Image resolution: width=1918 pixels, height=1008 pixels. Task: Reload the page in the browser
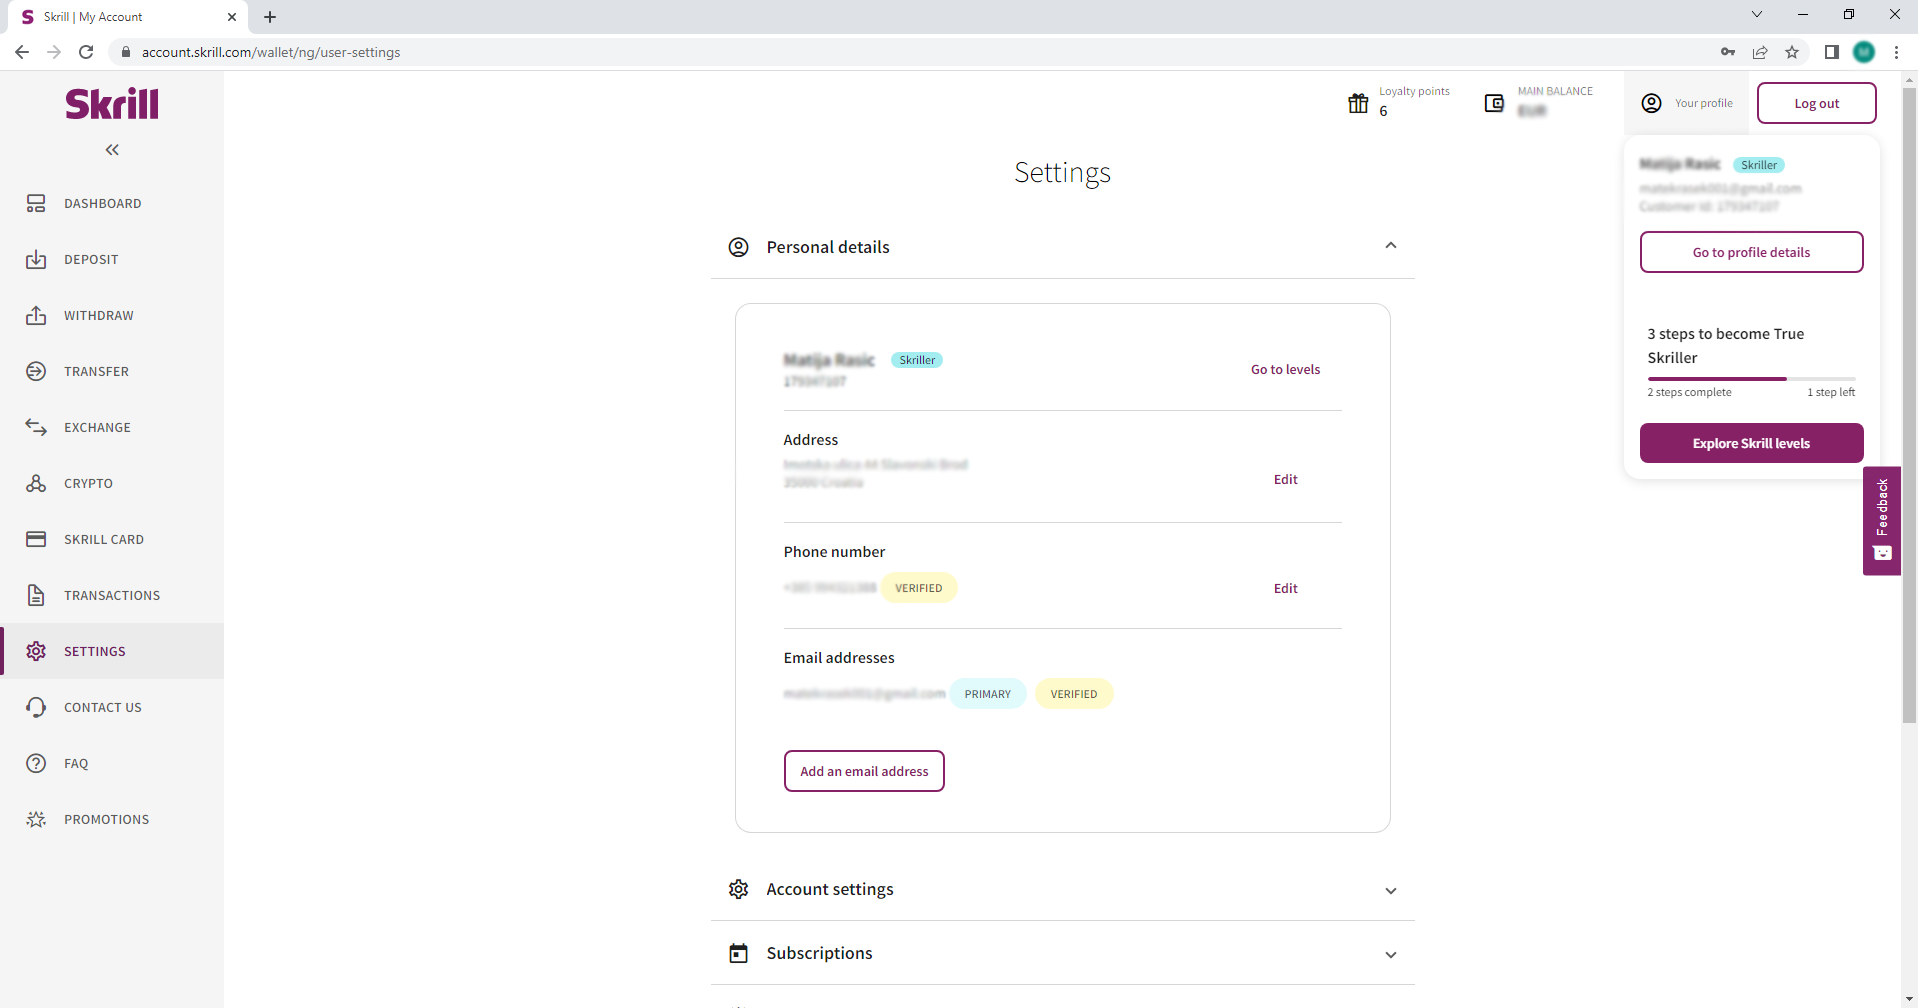coord(86,52)
